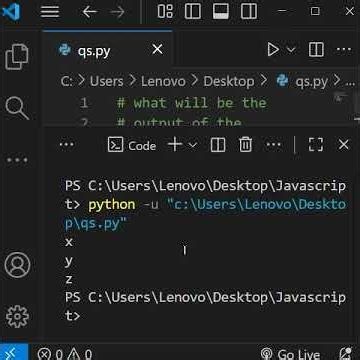Screen dimensions: 360x360
Task: Click the terminal output line z
Action: coord(69,279)
